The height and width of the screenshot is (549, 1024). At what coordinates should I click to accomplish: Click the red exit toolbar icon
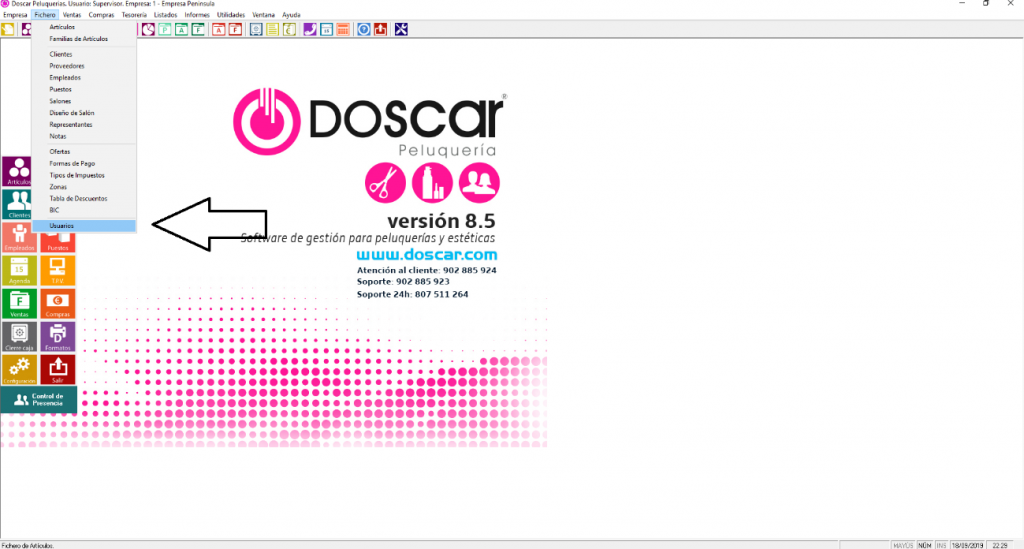pos(380,29)
